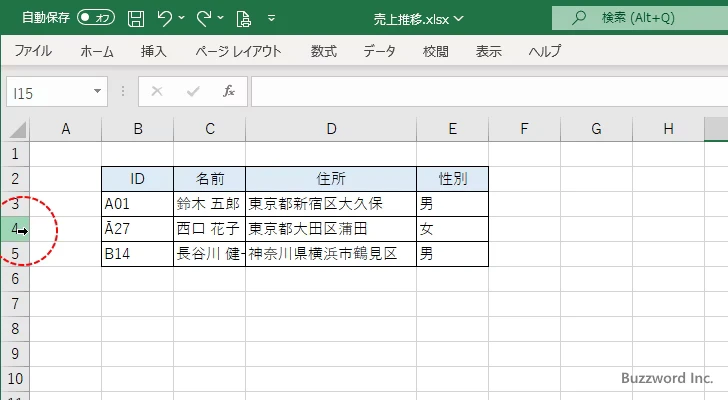
Task: Open the ファイル tab
Action: pyautogui.click(x=33, y=51)
